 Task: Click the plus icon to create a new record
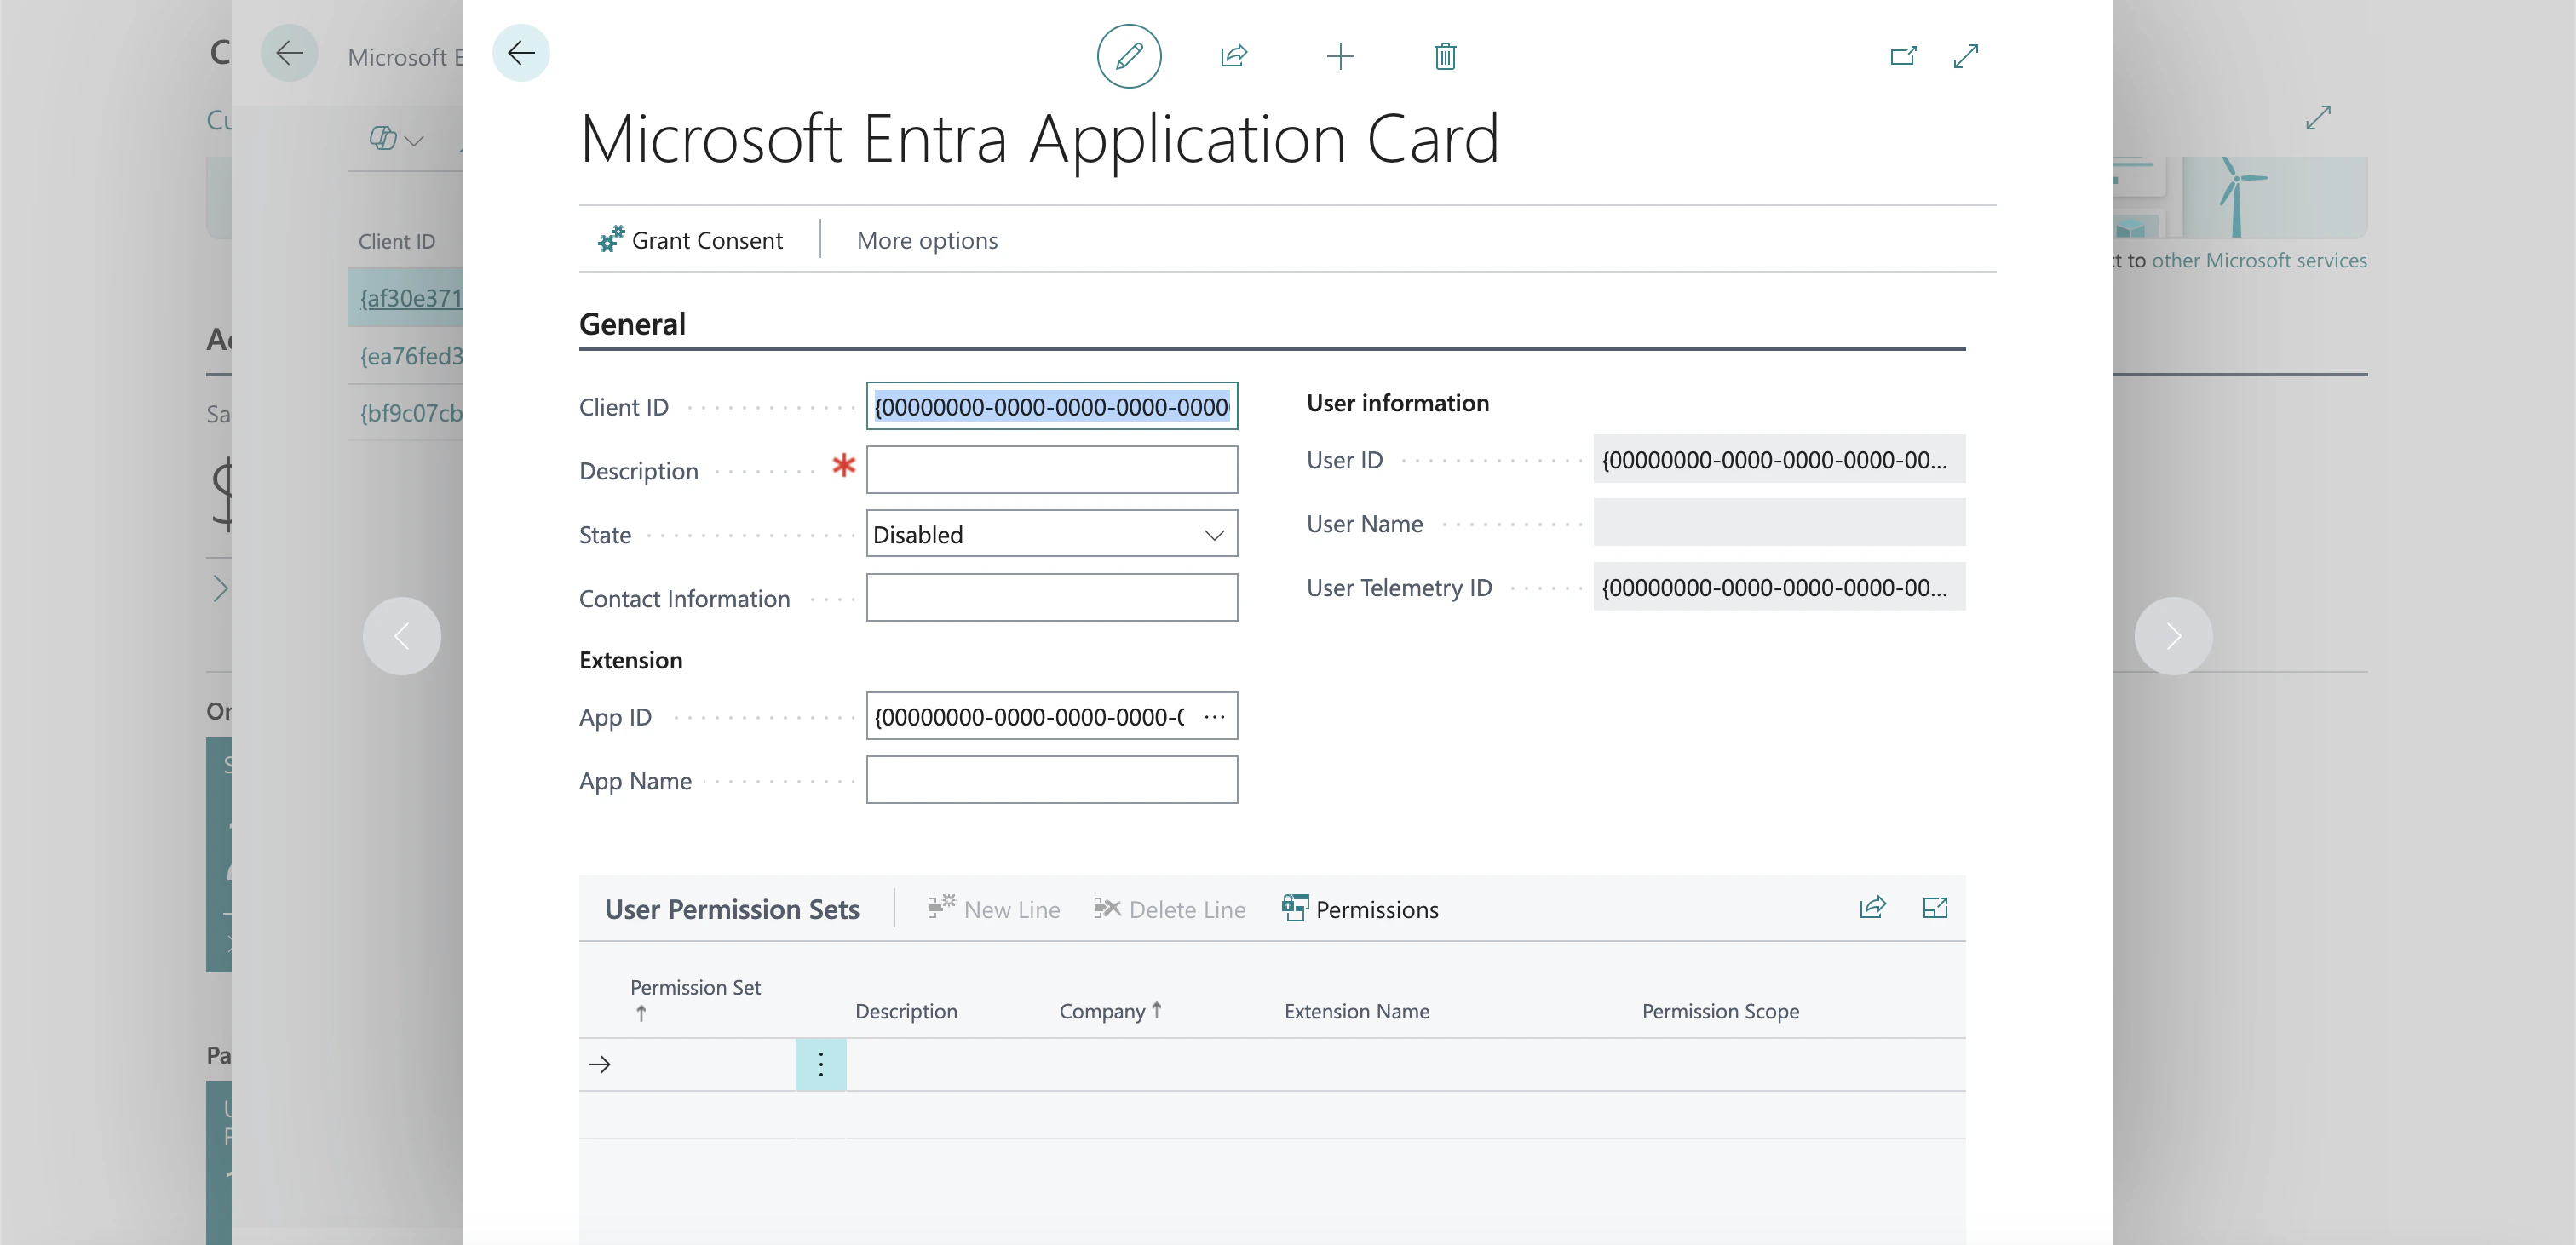tap(1340, 56)
